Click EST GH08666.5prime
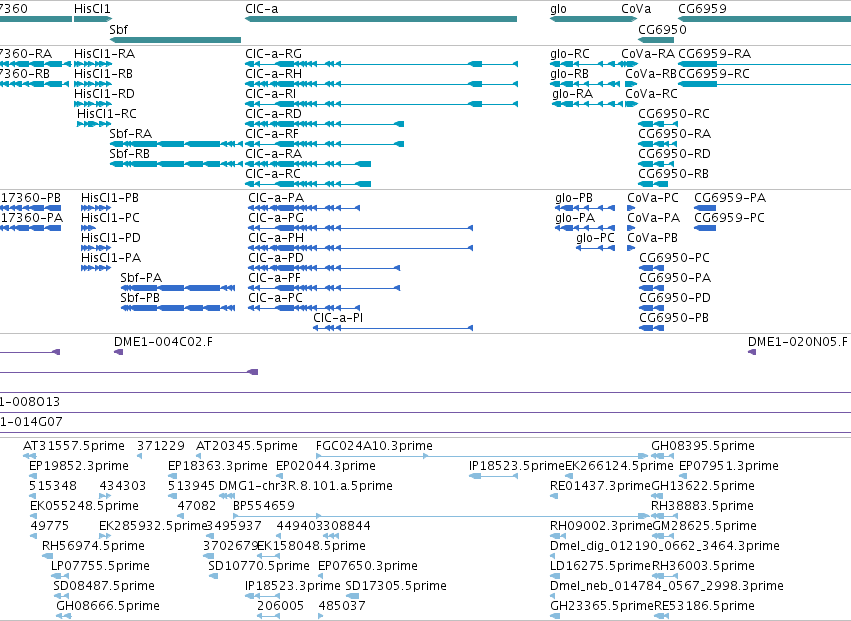Screen dimensions: 851x621 (x=107, y=606)
